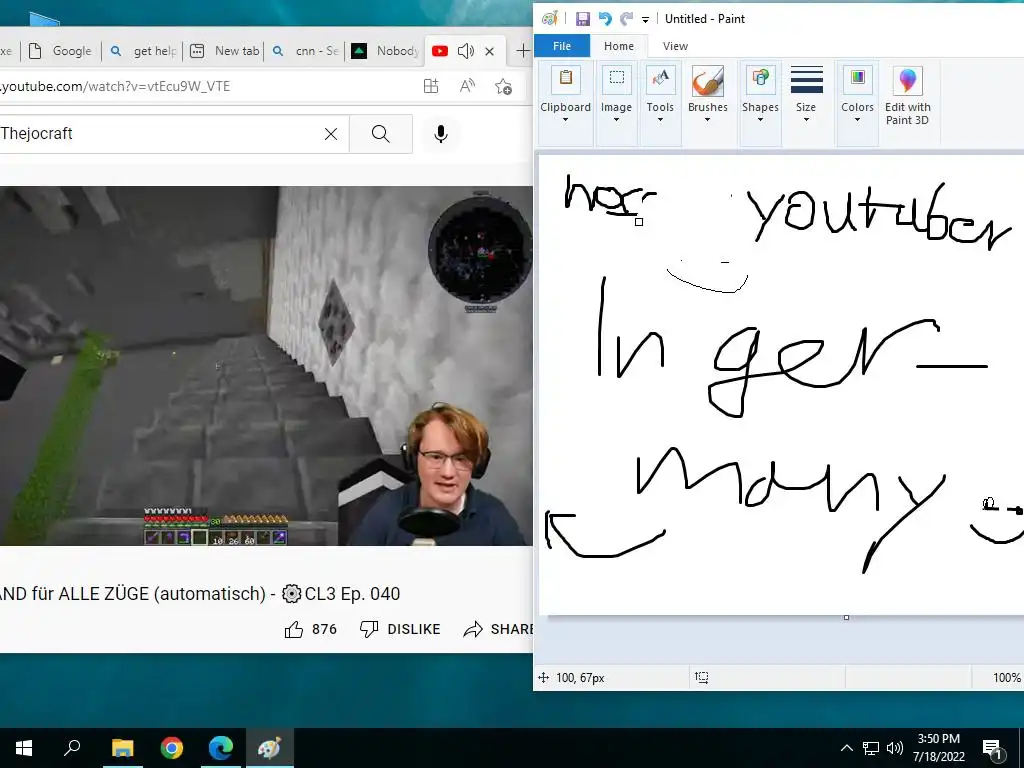
Task: Expand the Image dropdown arrow
Action: 616,120
